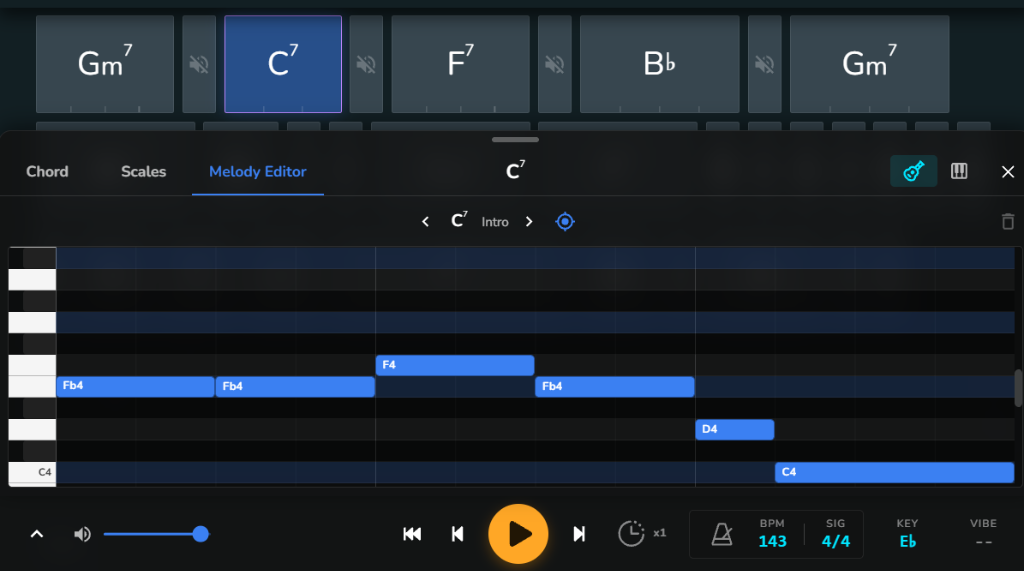1024x571 pixels.
Task: Skip to the previous chord
Action: point(458,534)
